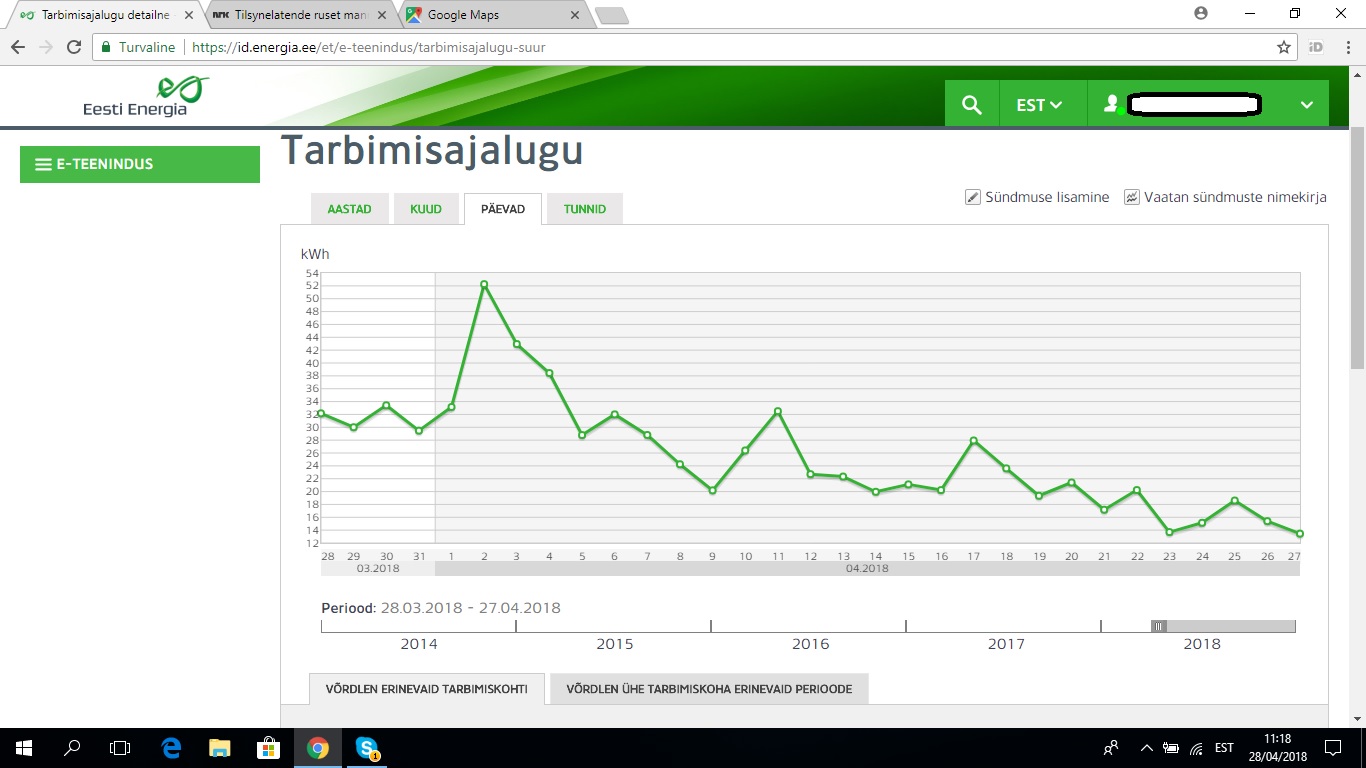Screen dimensions: 1366x768
Task: Click the period range slider handle
Action: coord(1158,626)
